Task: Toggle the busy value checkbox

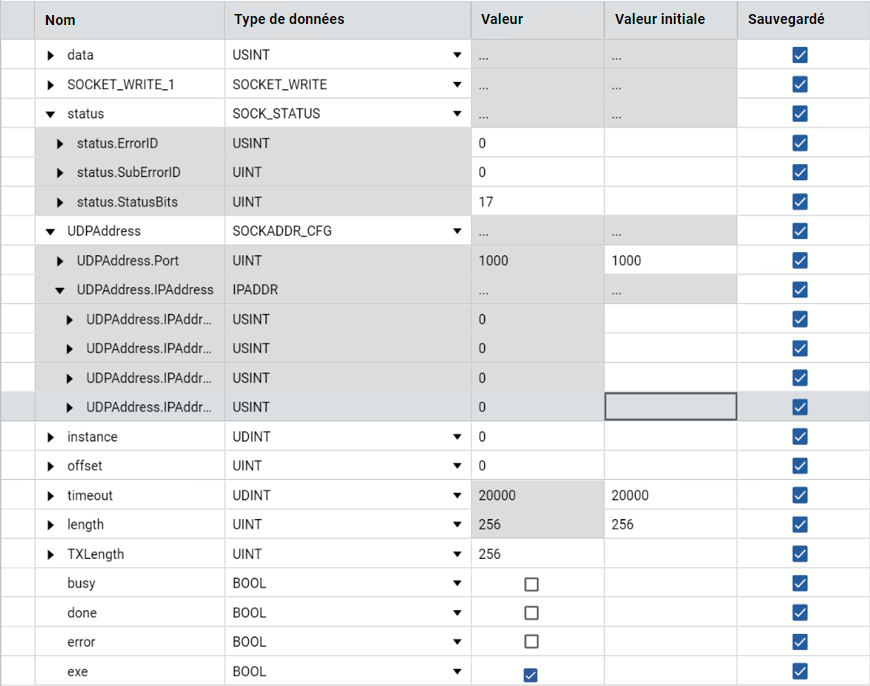Action: tap(532, 584)
